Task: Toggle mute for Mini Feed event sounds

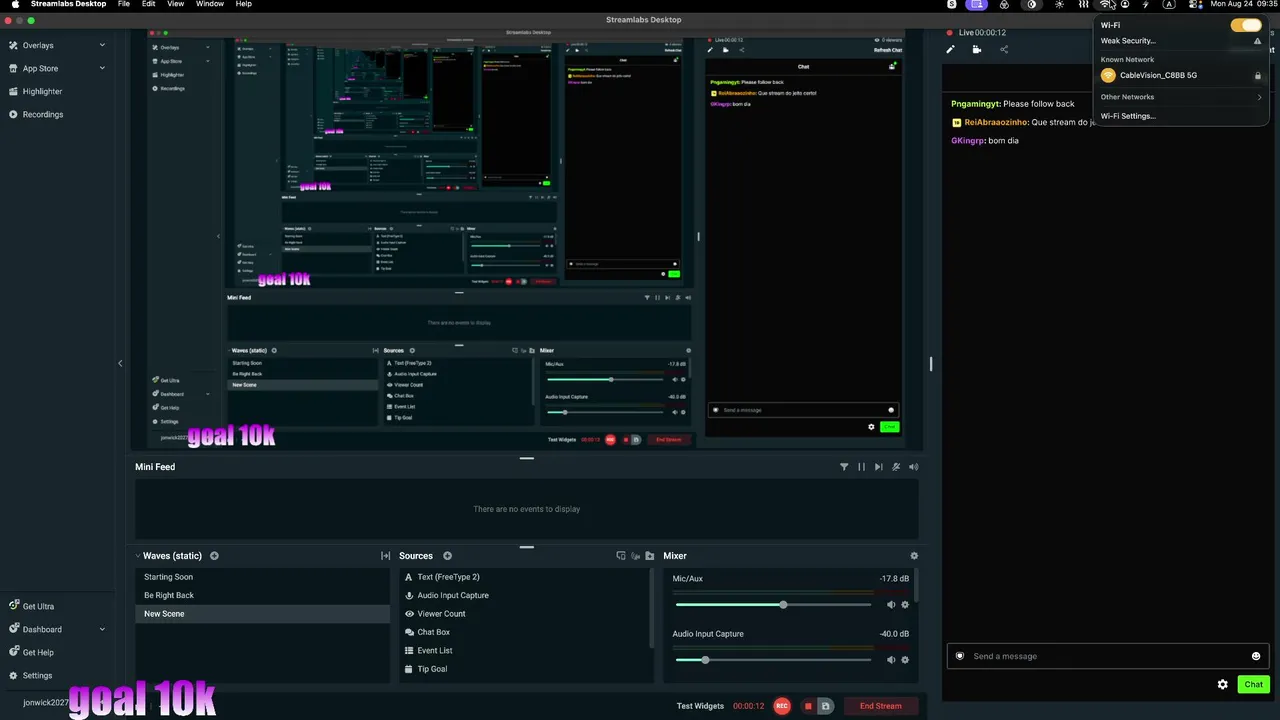Action: click(913, 467)
